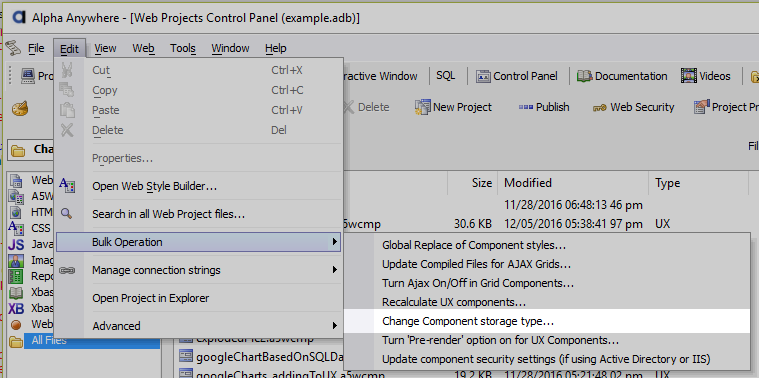Click the folder icon in path bar
The image size is (759, 378).
[x=18, y=150]
